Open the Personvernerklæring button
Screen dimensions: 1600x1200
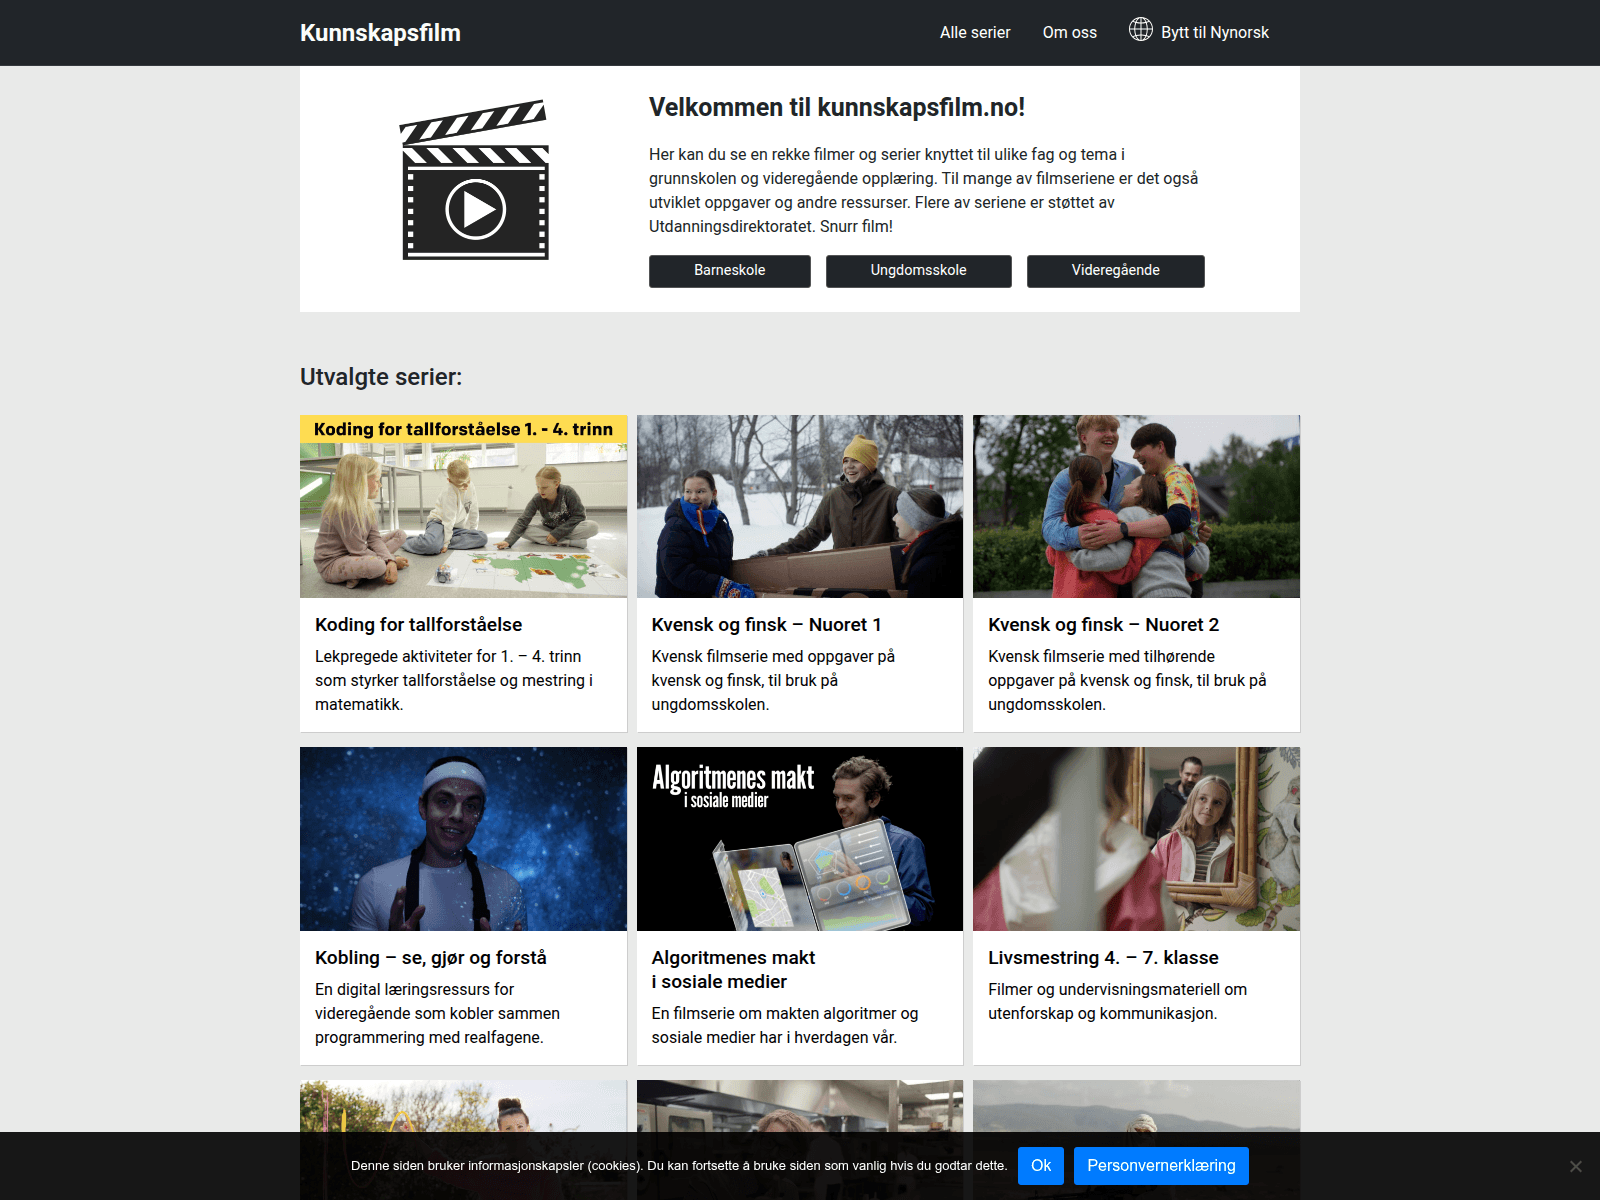(x=1161, y=1166)
